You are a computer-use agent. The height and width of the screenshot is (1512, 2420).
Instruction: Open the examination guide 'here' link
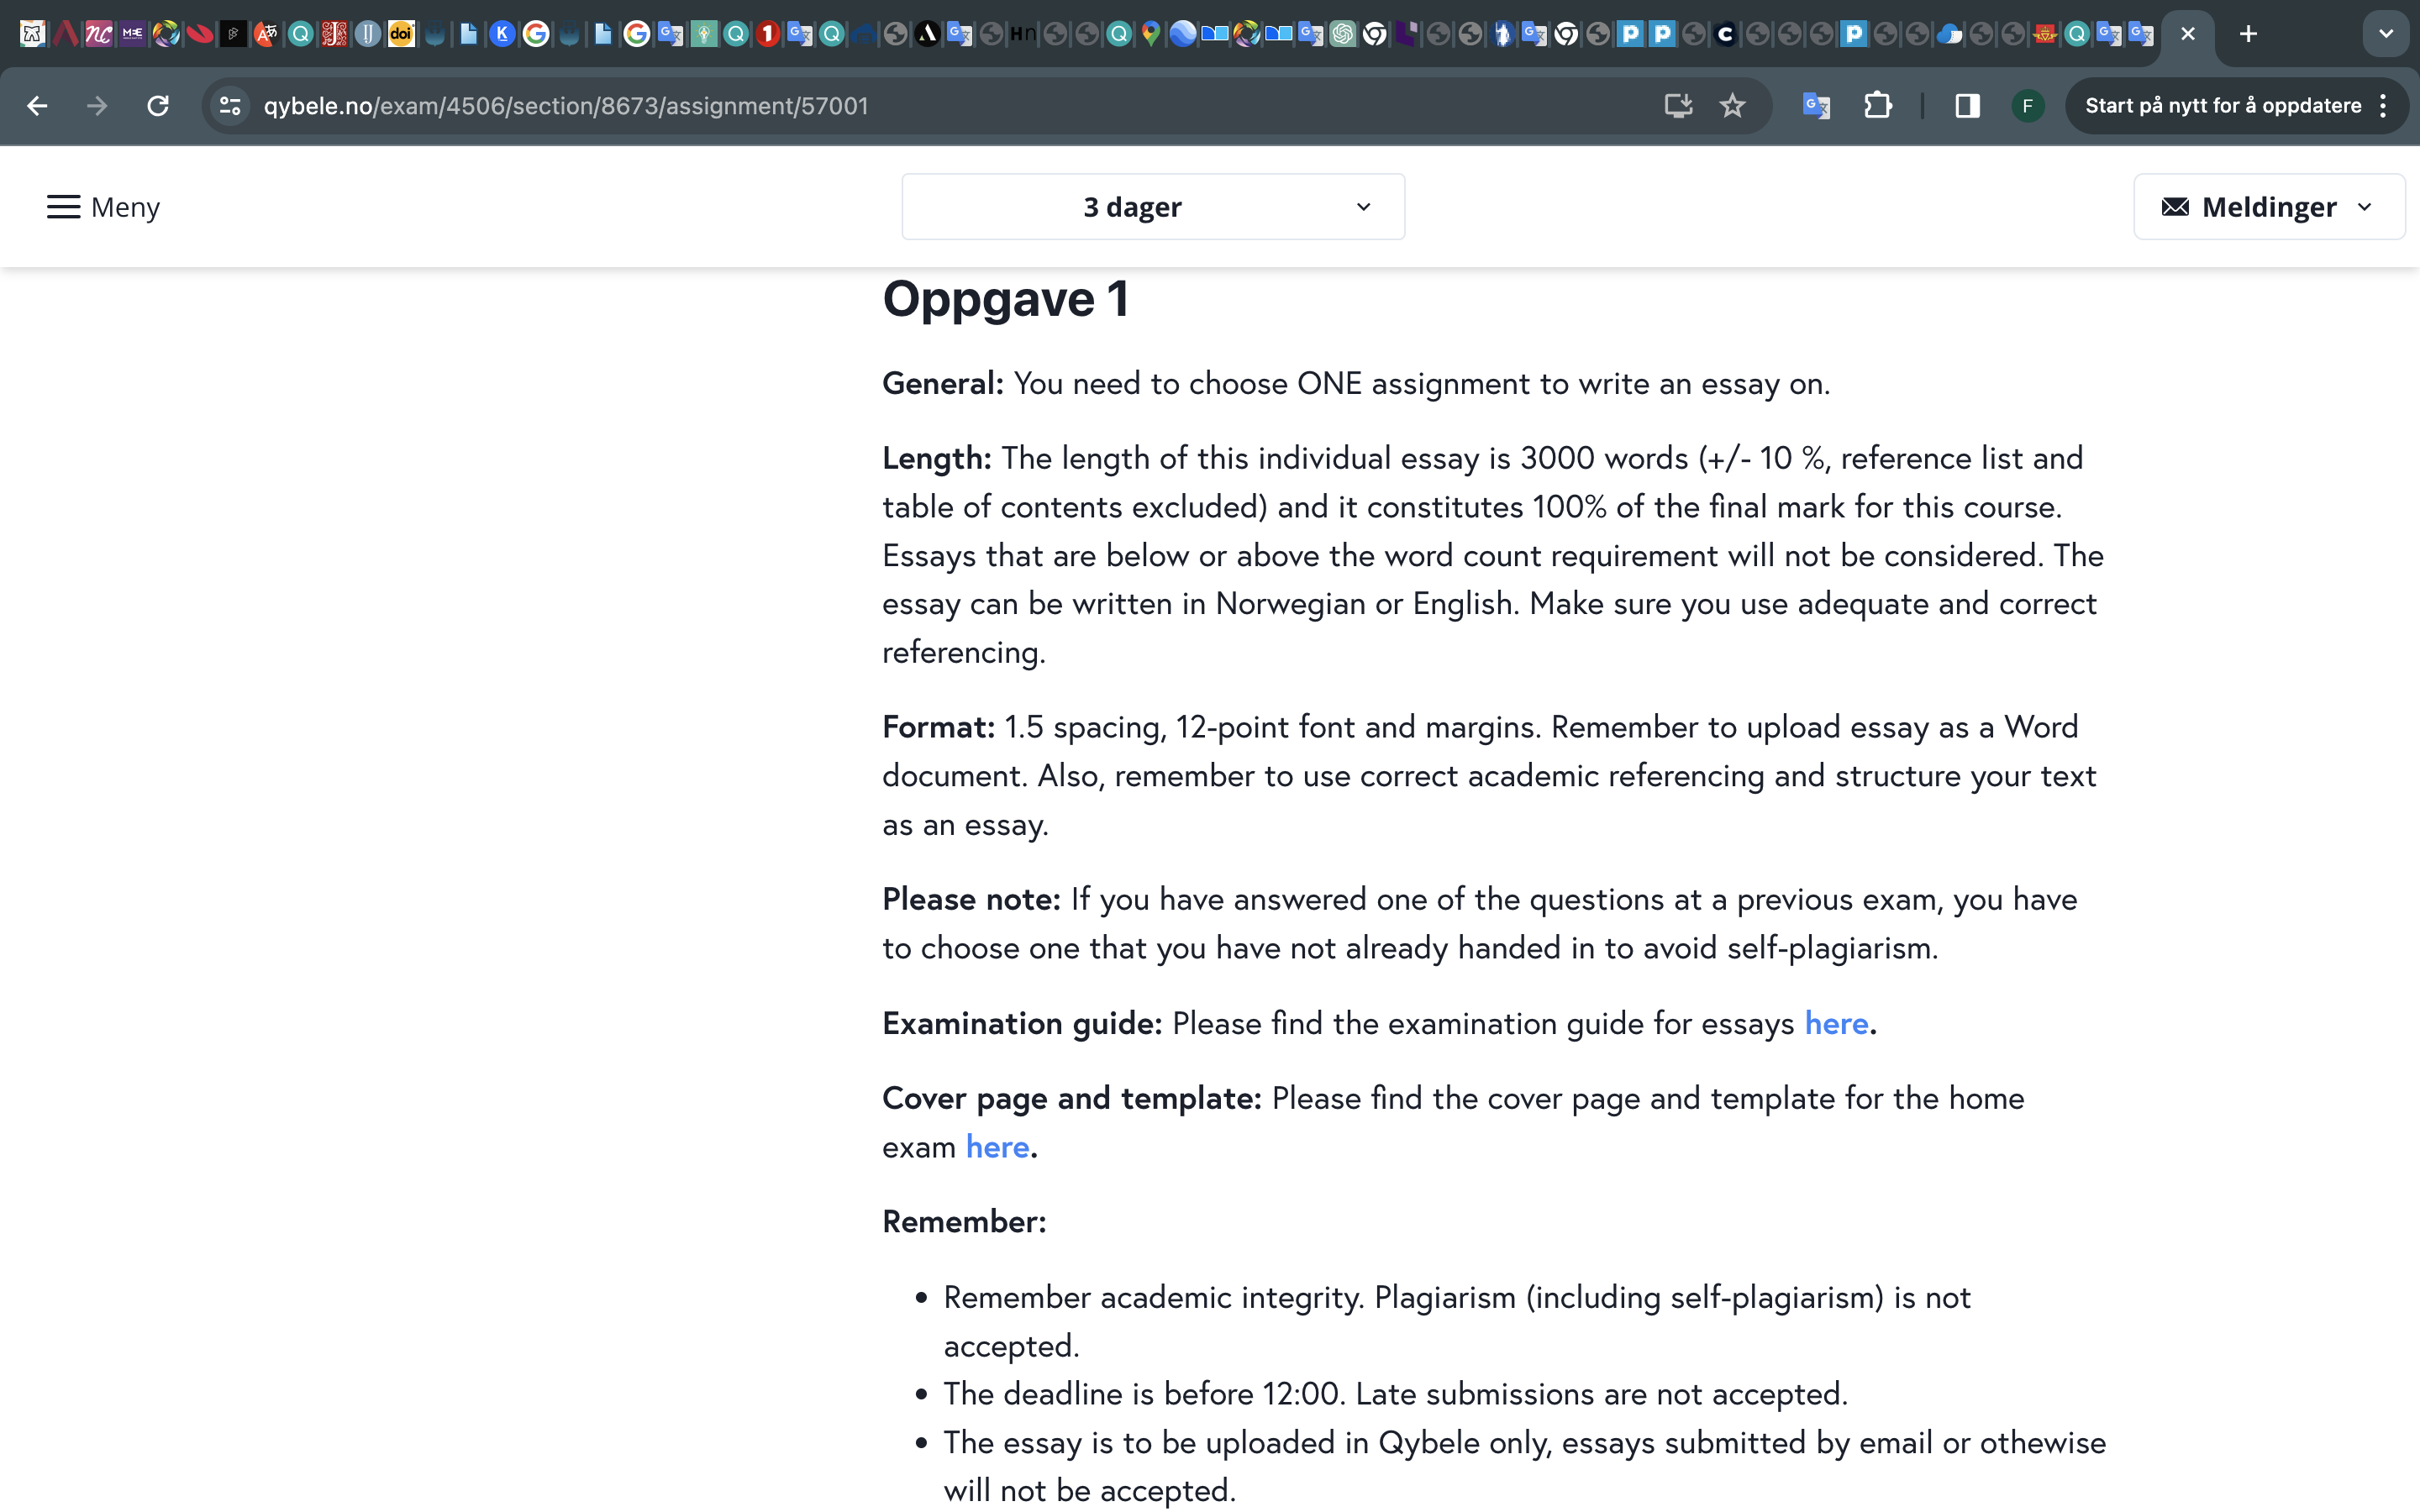tap(1836, 1023)
